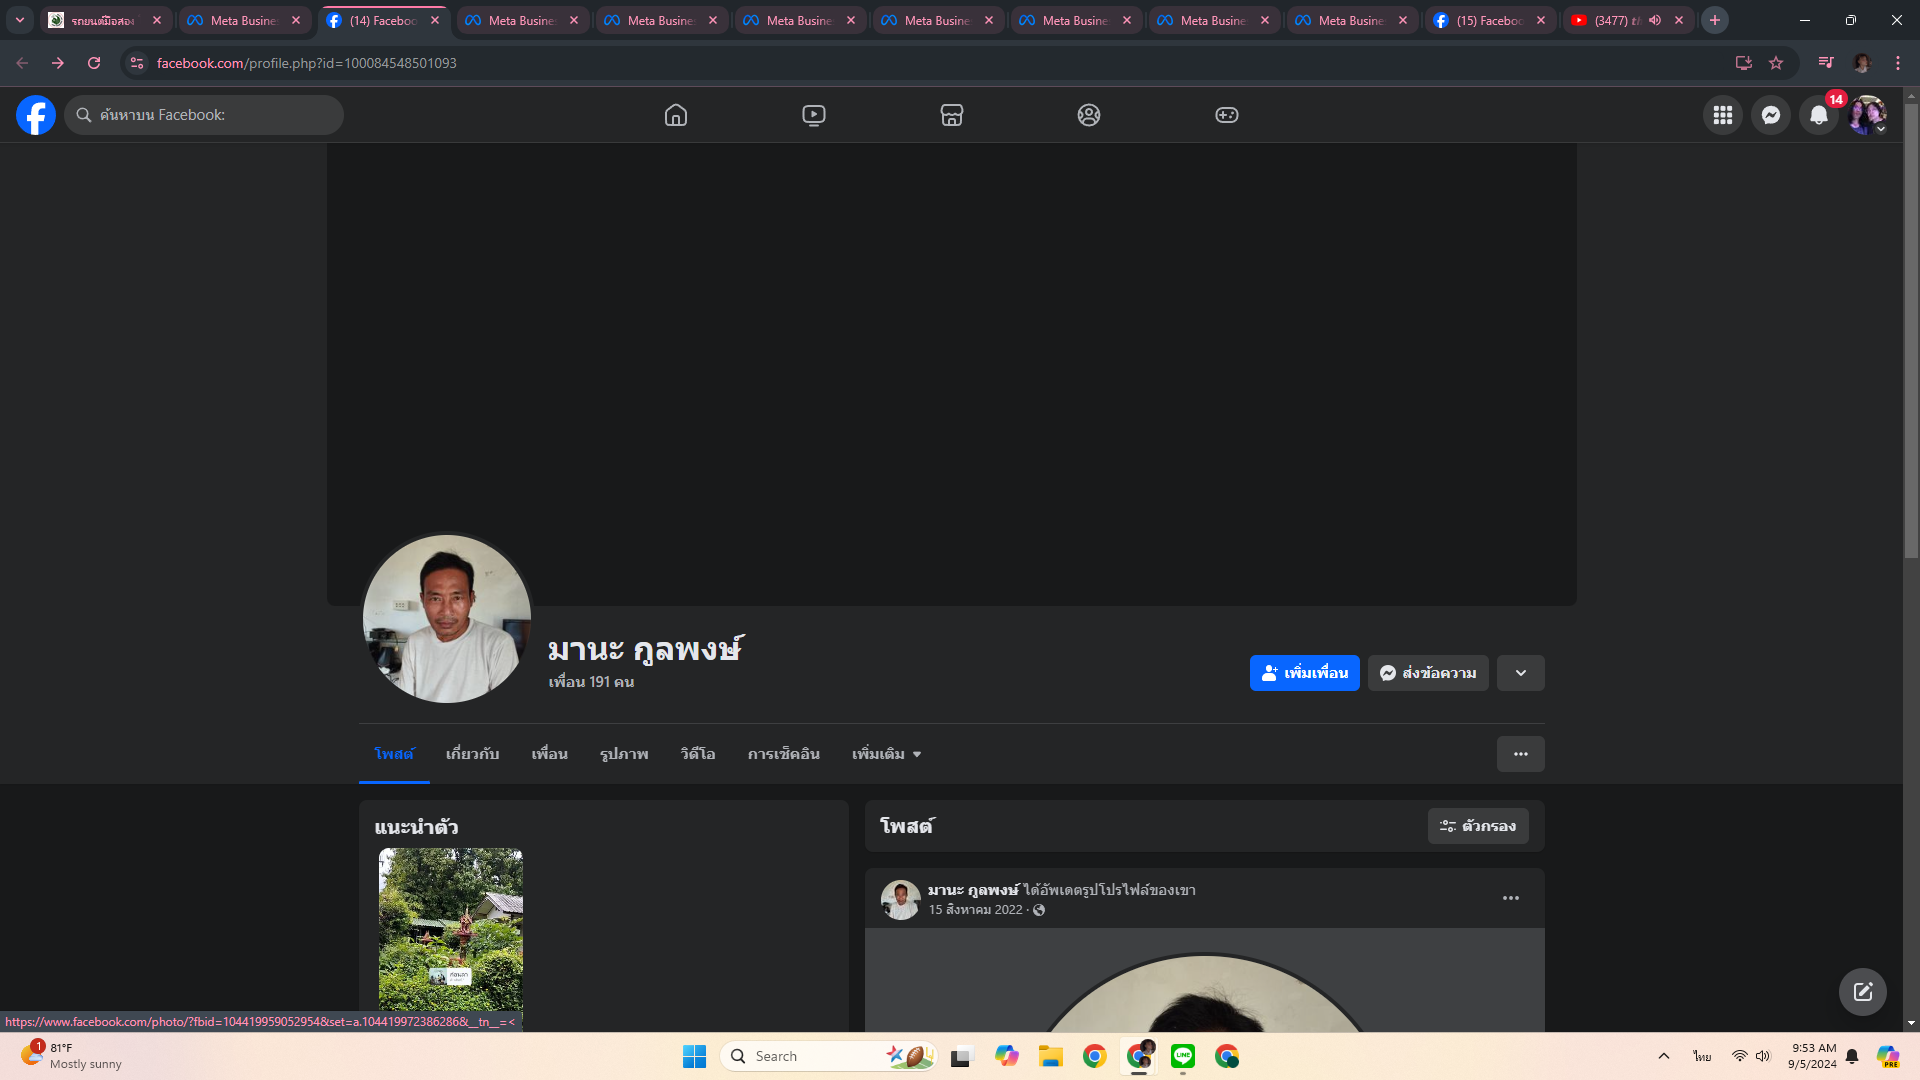Open the tab search dropdown in Chrome
Viewport: 1920px width, 1080px height.
click(x=20, y=20)
